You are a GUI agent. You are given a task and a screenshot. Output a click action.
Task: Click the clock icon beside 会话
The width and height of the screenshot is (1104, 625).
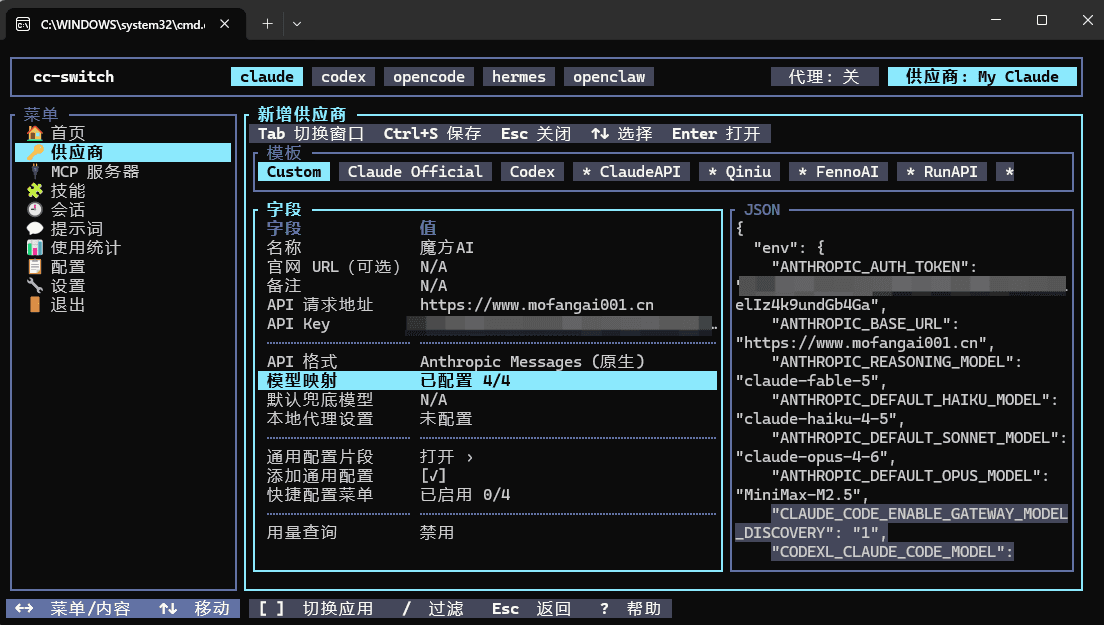coord(34,209)
